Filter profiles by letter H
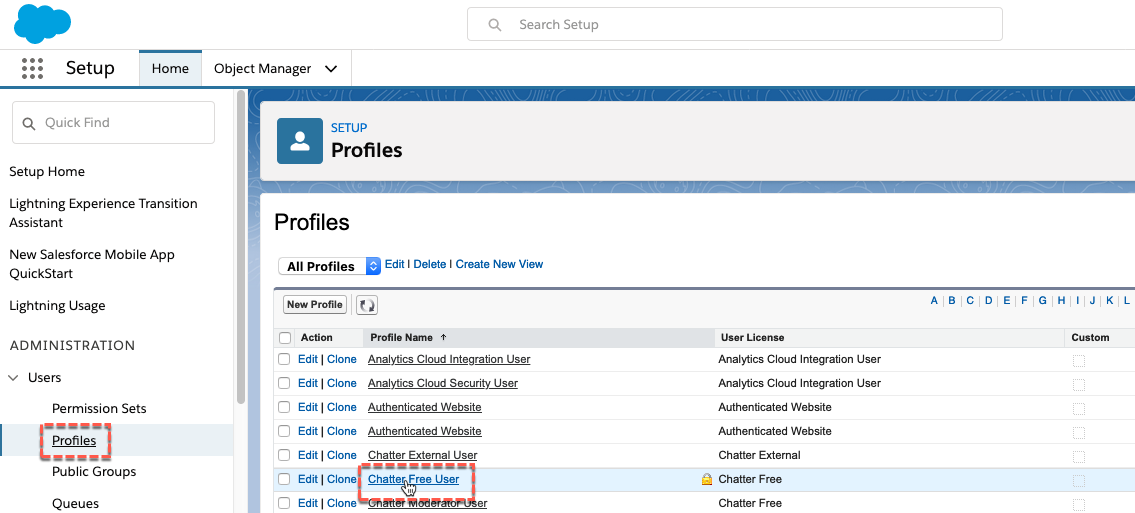 pos(1060,301)
